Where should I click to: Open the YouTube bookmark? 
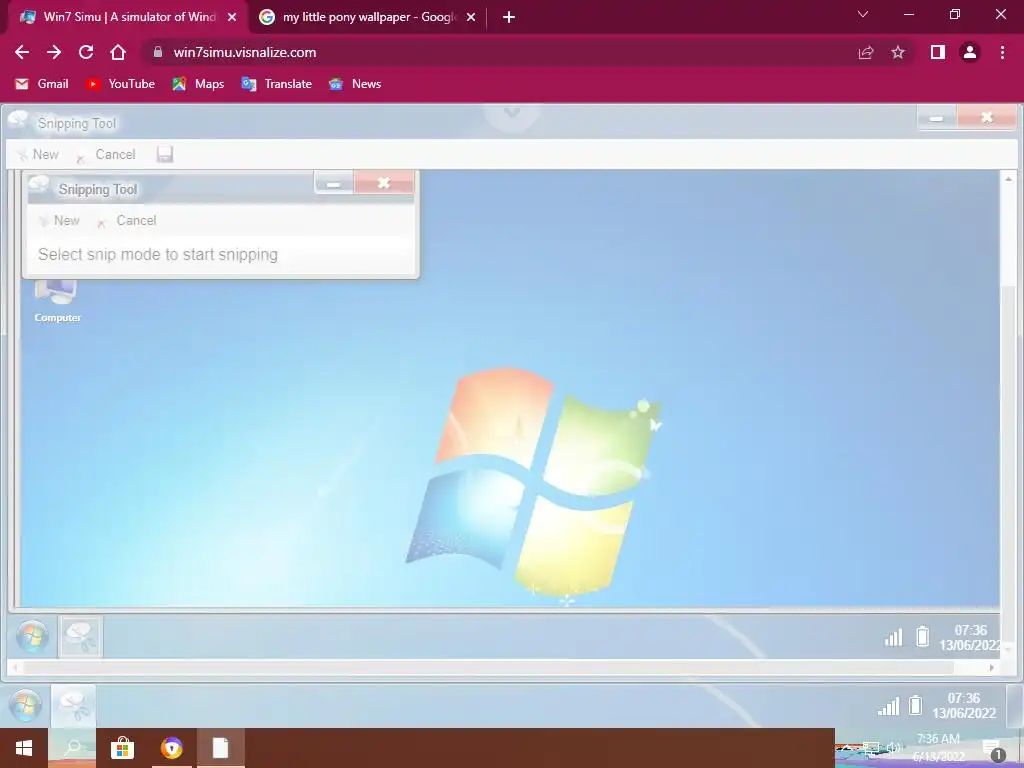click(x=120, y=84)
